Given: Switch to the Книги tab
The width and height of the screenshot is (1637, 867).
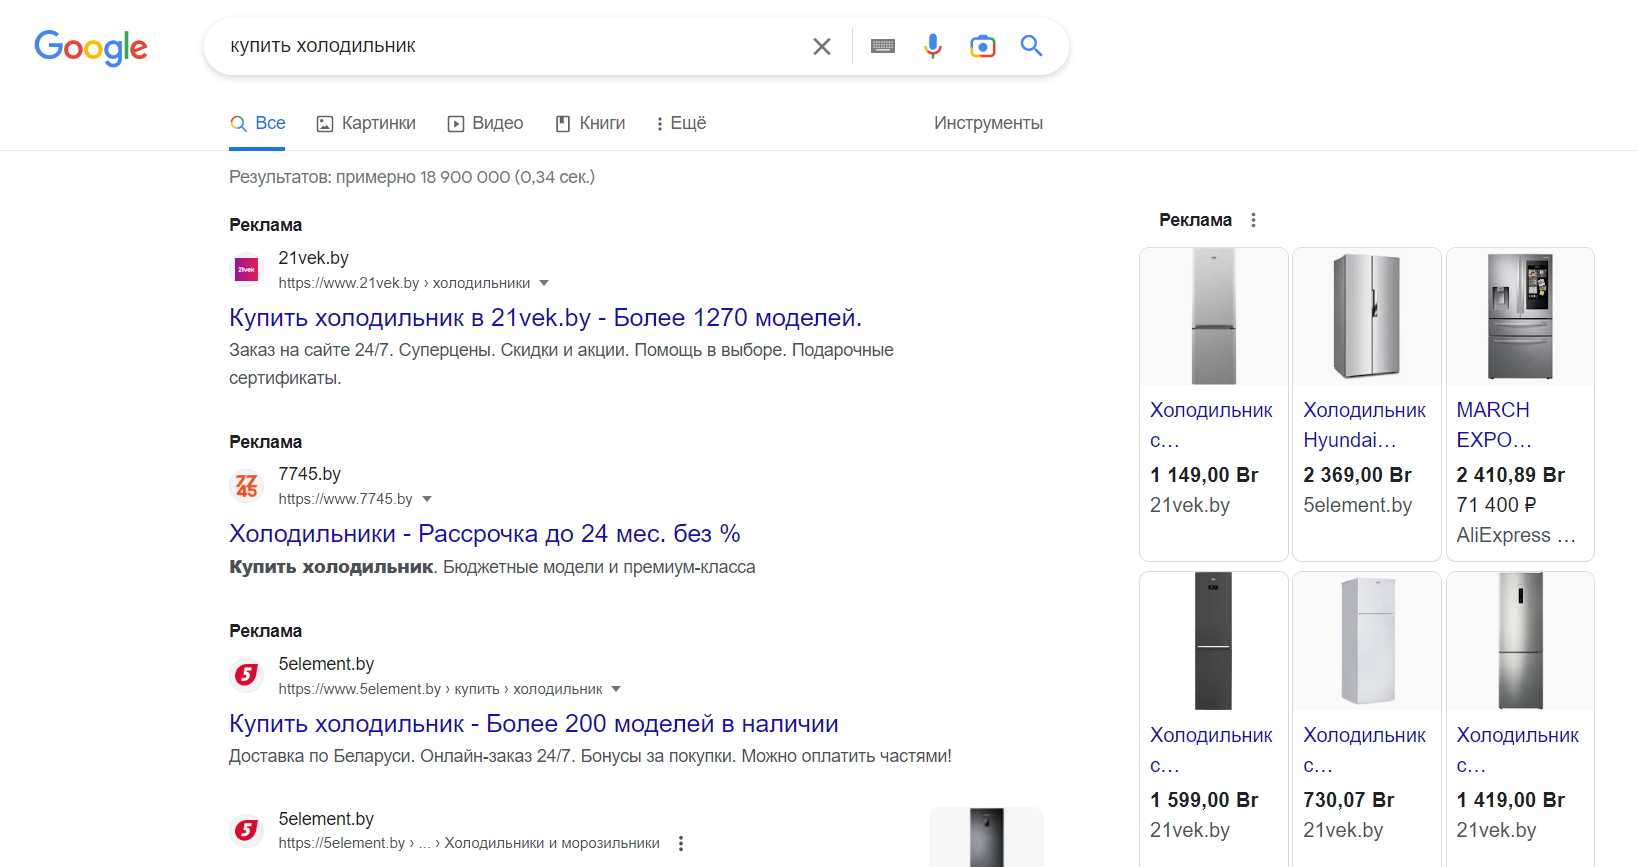Looking at the screenshot, I should [x=590, y=123].
